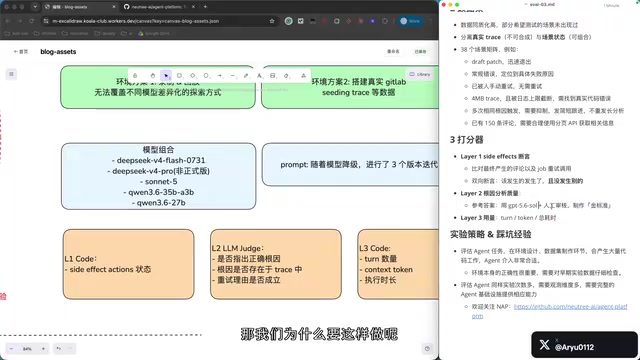640x360 pixels.
Task: Select the blue model combination box
Action: coord(159,176)
